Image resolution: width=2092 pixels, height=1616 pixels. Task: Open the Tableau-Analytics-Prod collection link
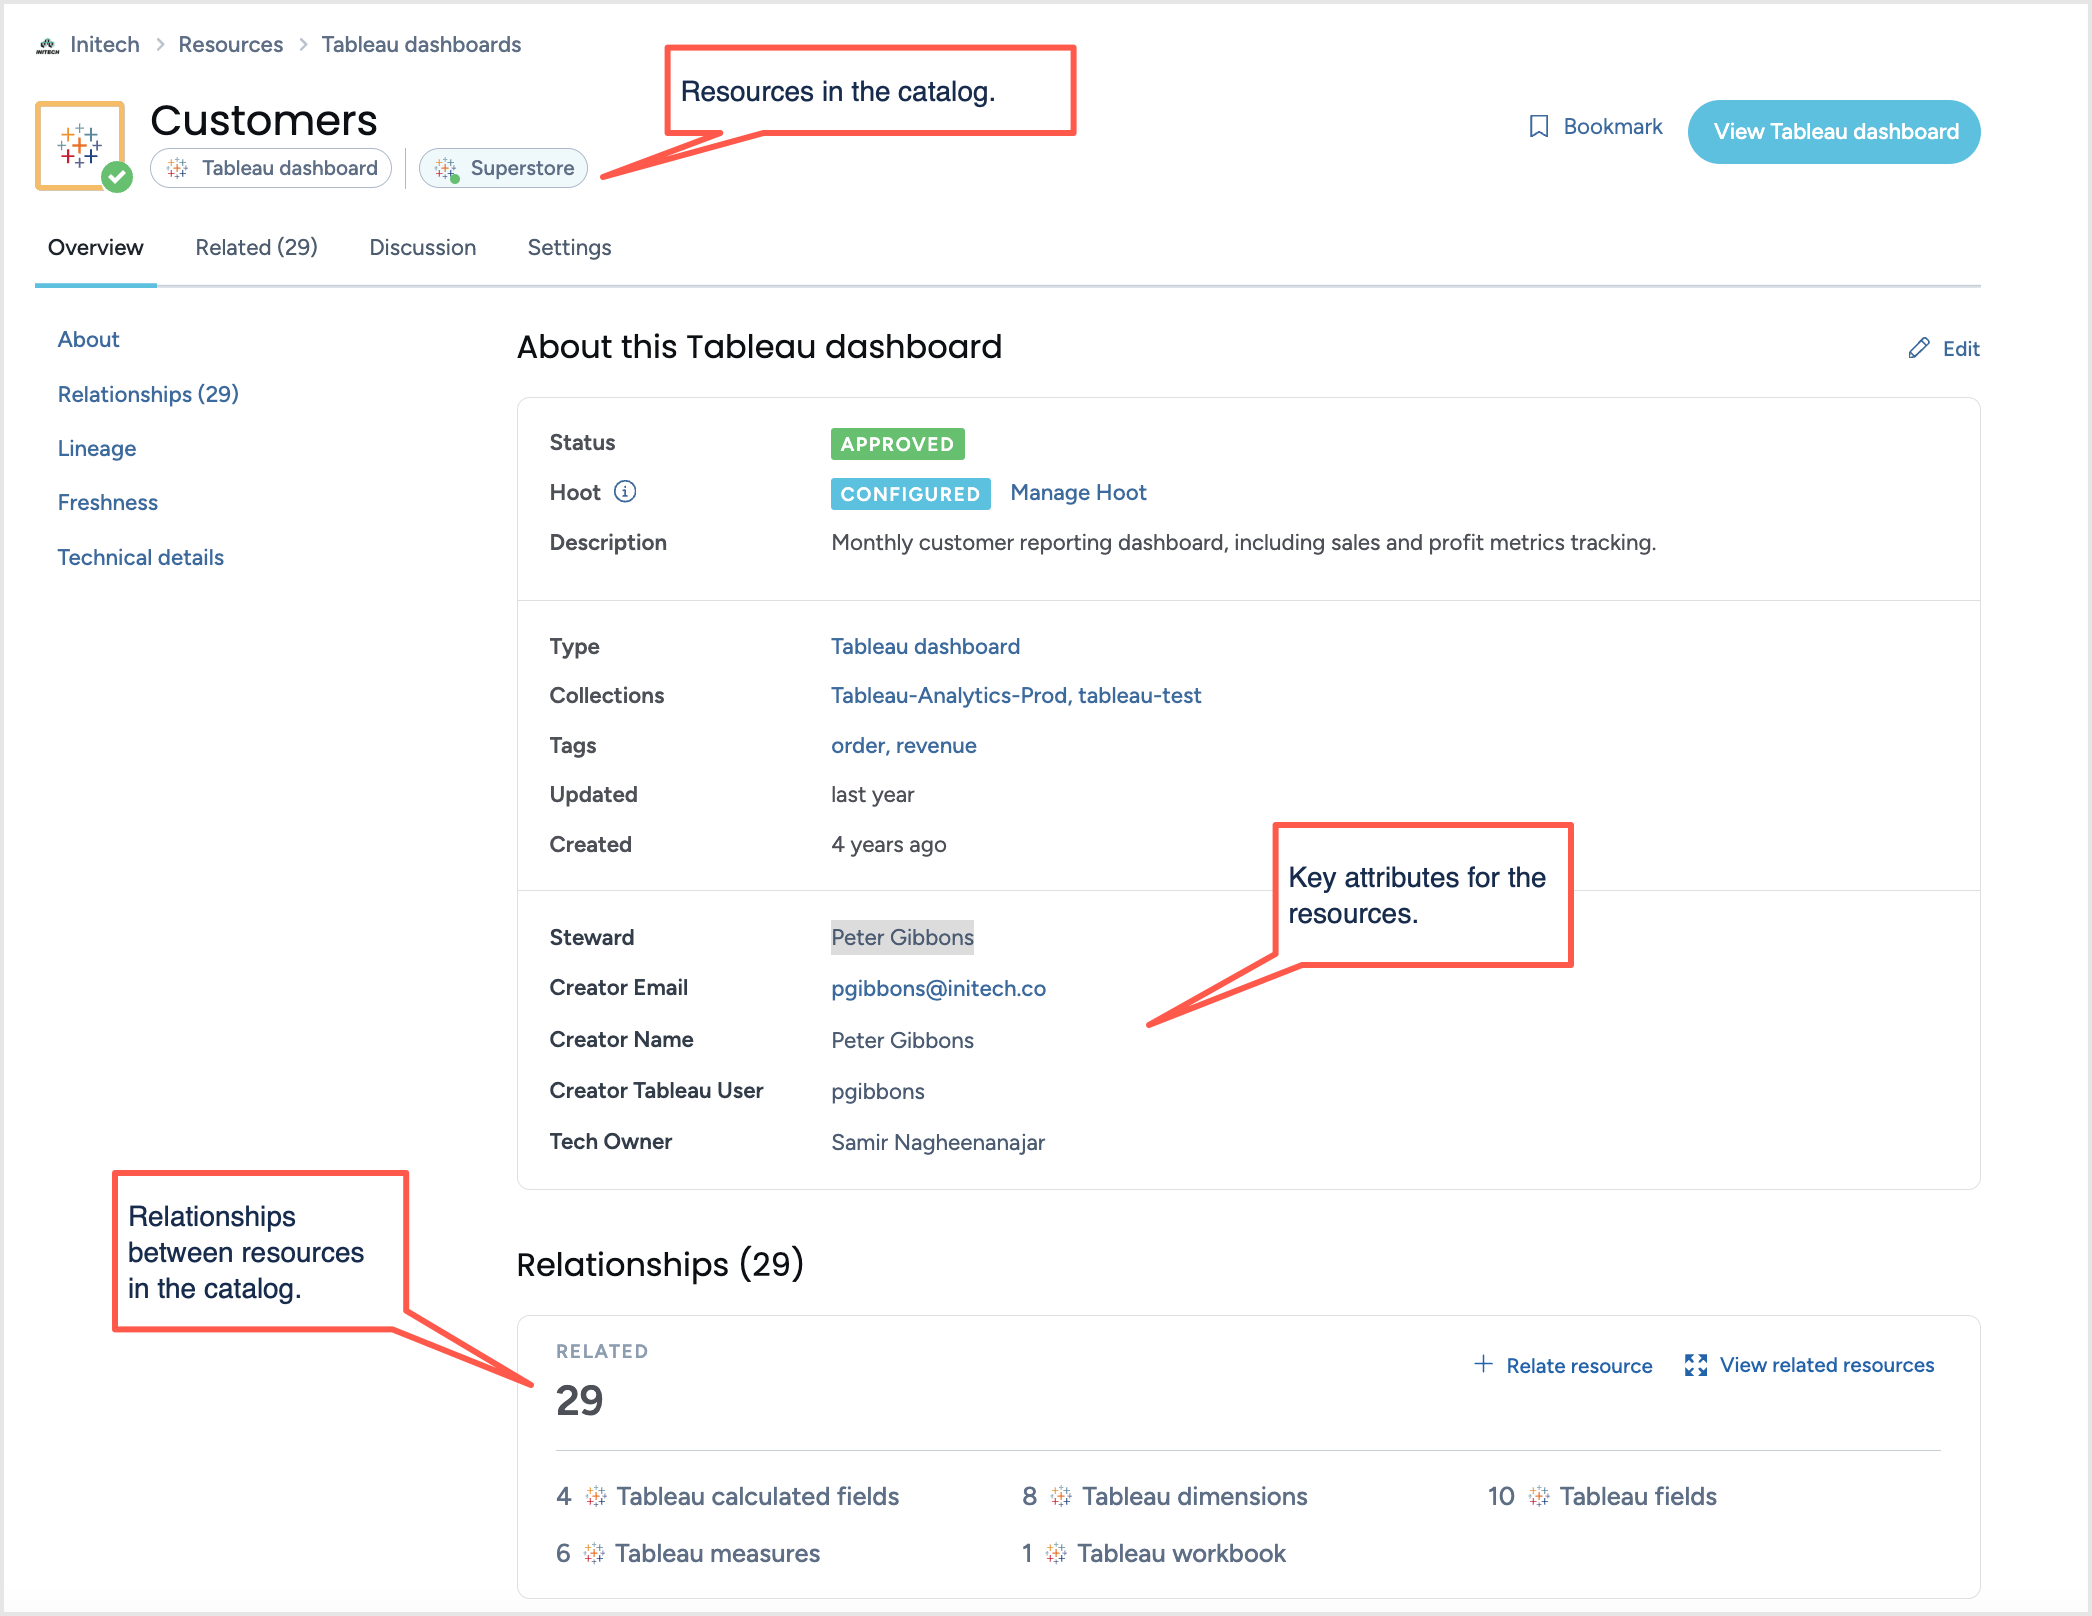pyautogui.click(x=951, y=696)
